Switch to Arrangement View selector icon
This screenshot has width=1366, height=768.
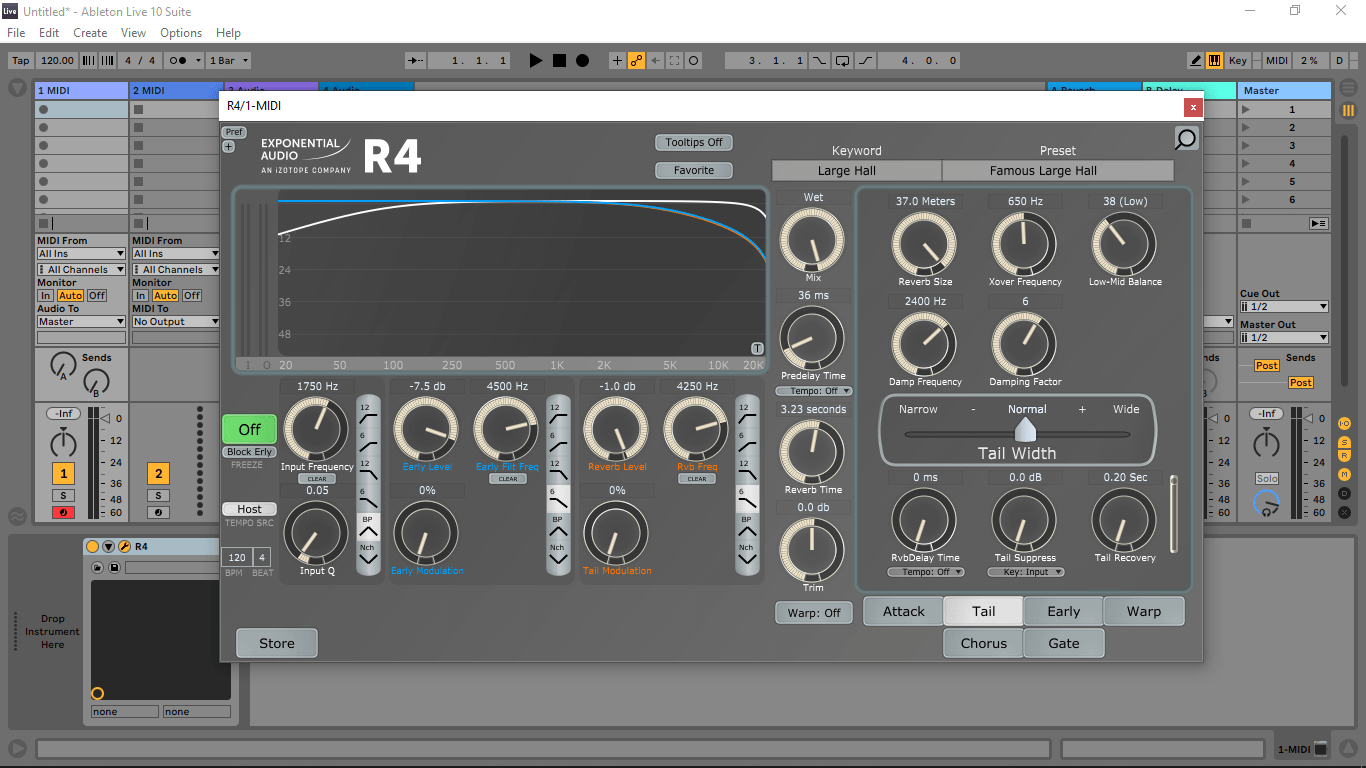pyautogui.click(x=1348, y=90)
